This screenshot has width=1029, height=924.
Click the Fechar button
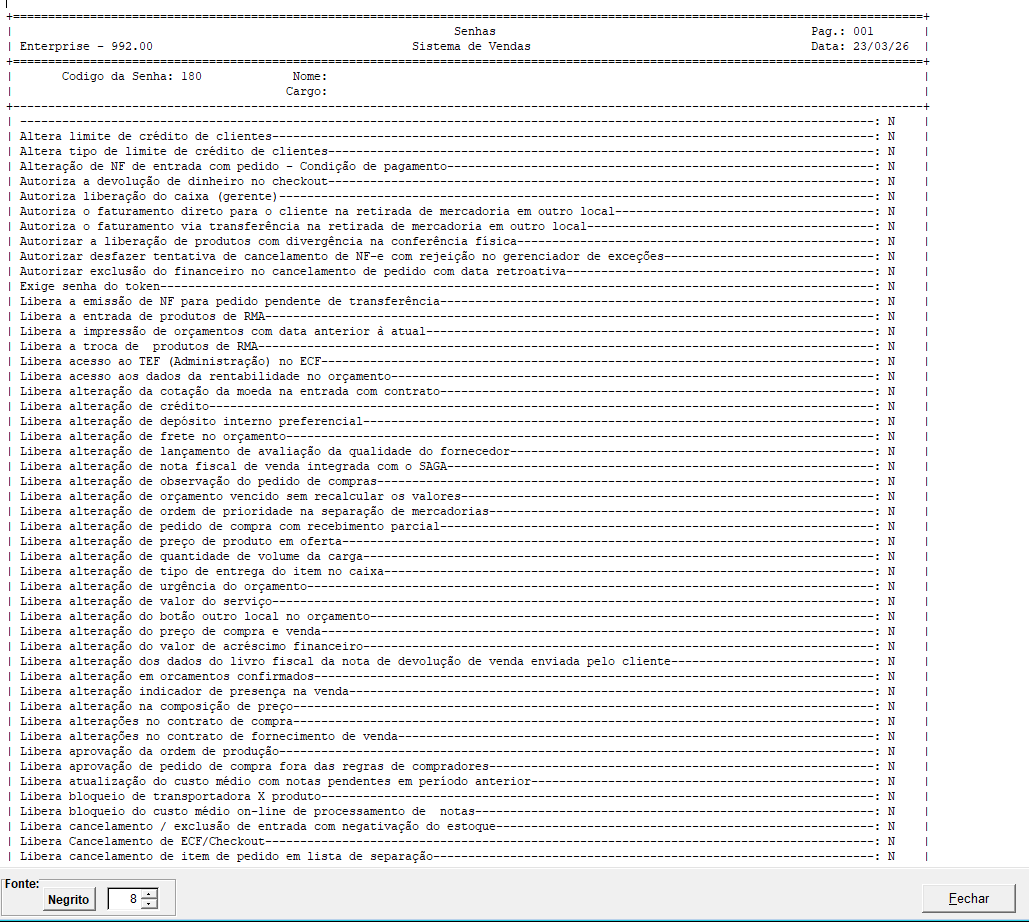coord(968,899)
